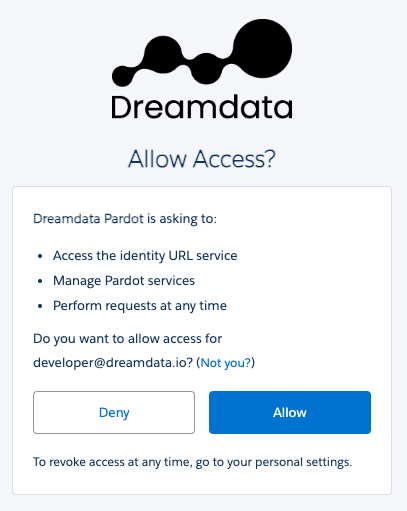This screenshot has height=511, width=407.
Task: Click bullet point before Manage Pardot services
Action: [x=40, y=281]
